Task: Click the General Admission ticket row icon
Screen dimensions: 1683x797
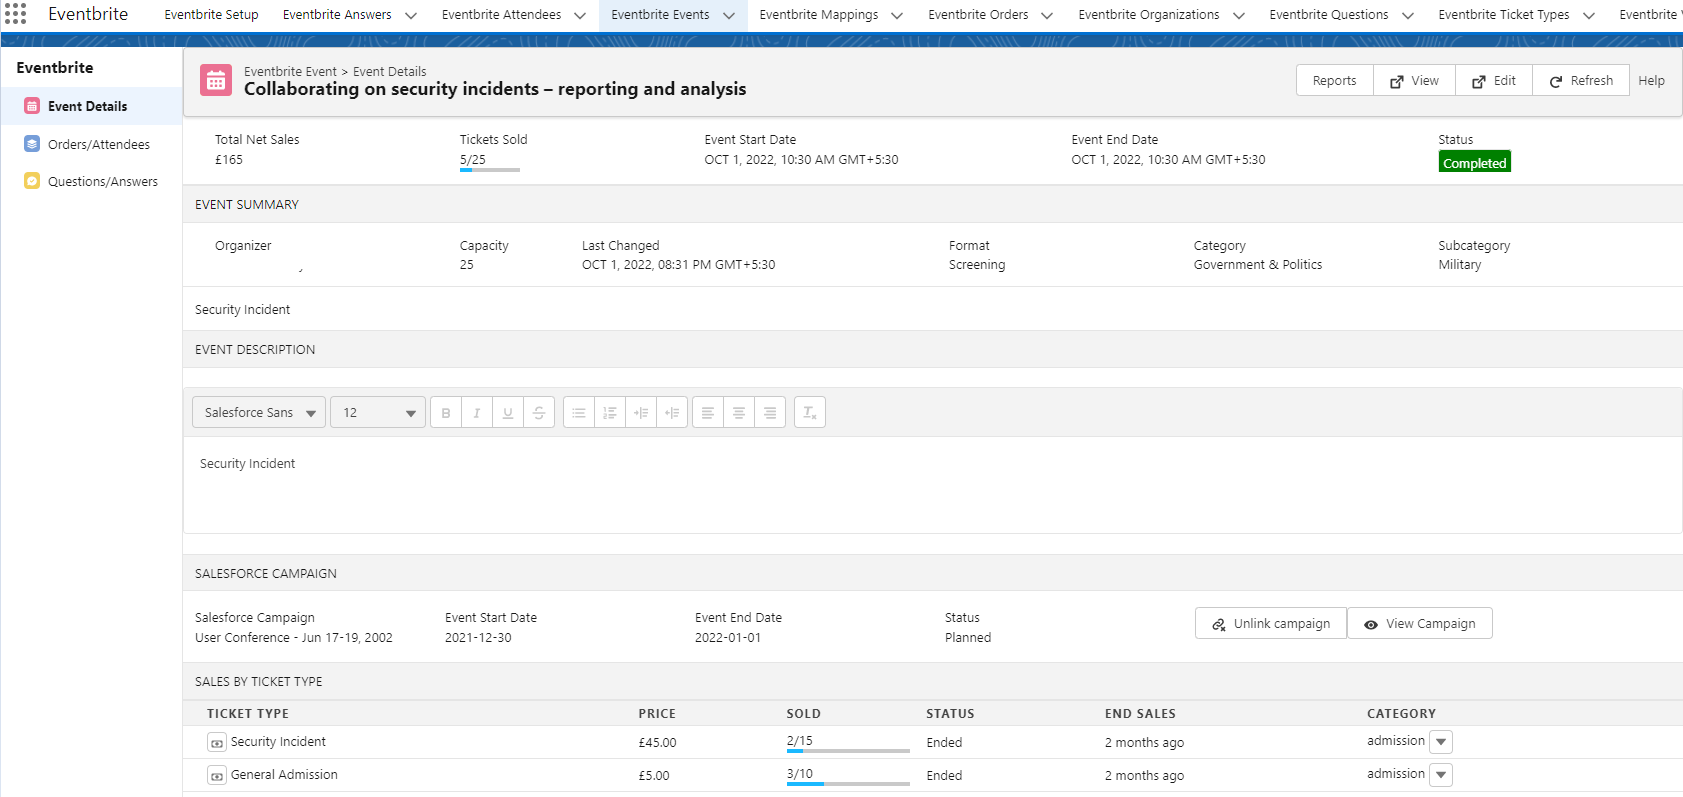Action: pos(217,776)
